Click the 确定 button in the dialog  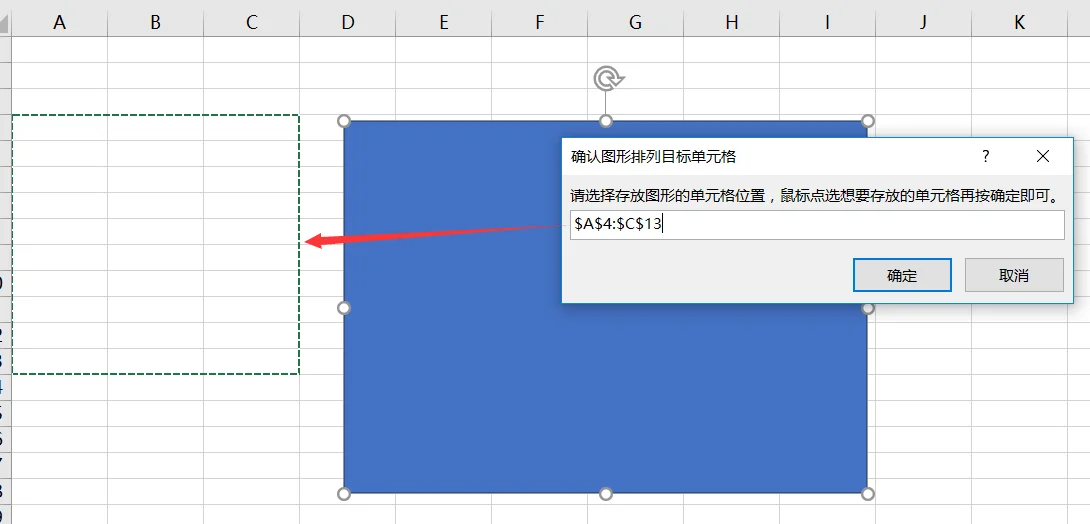click(902, 275)
